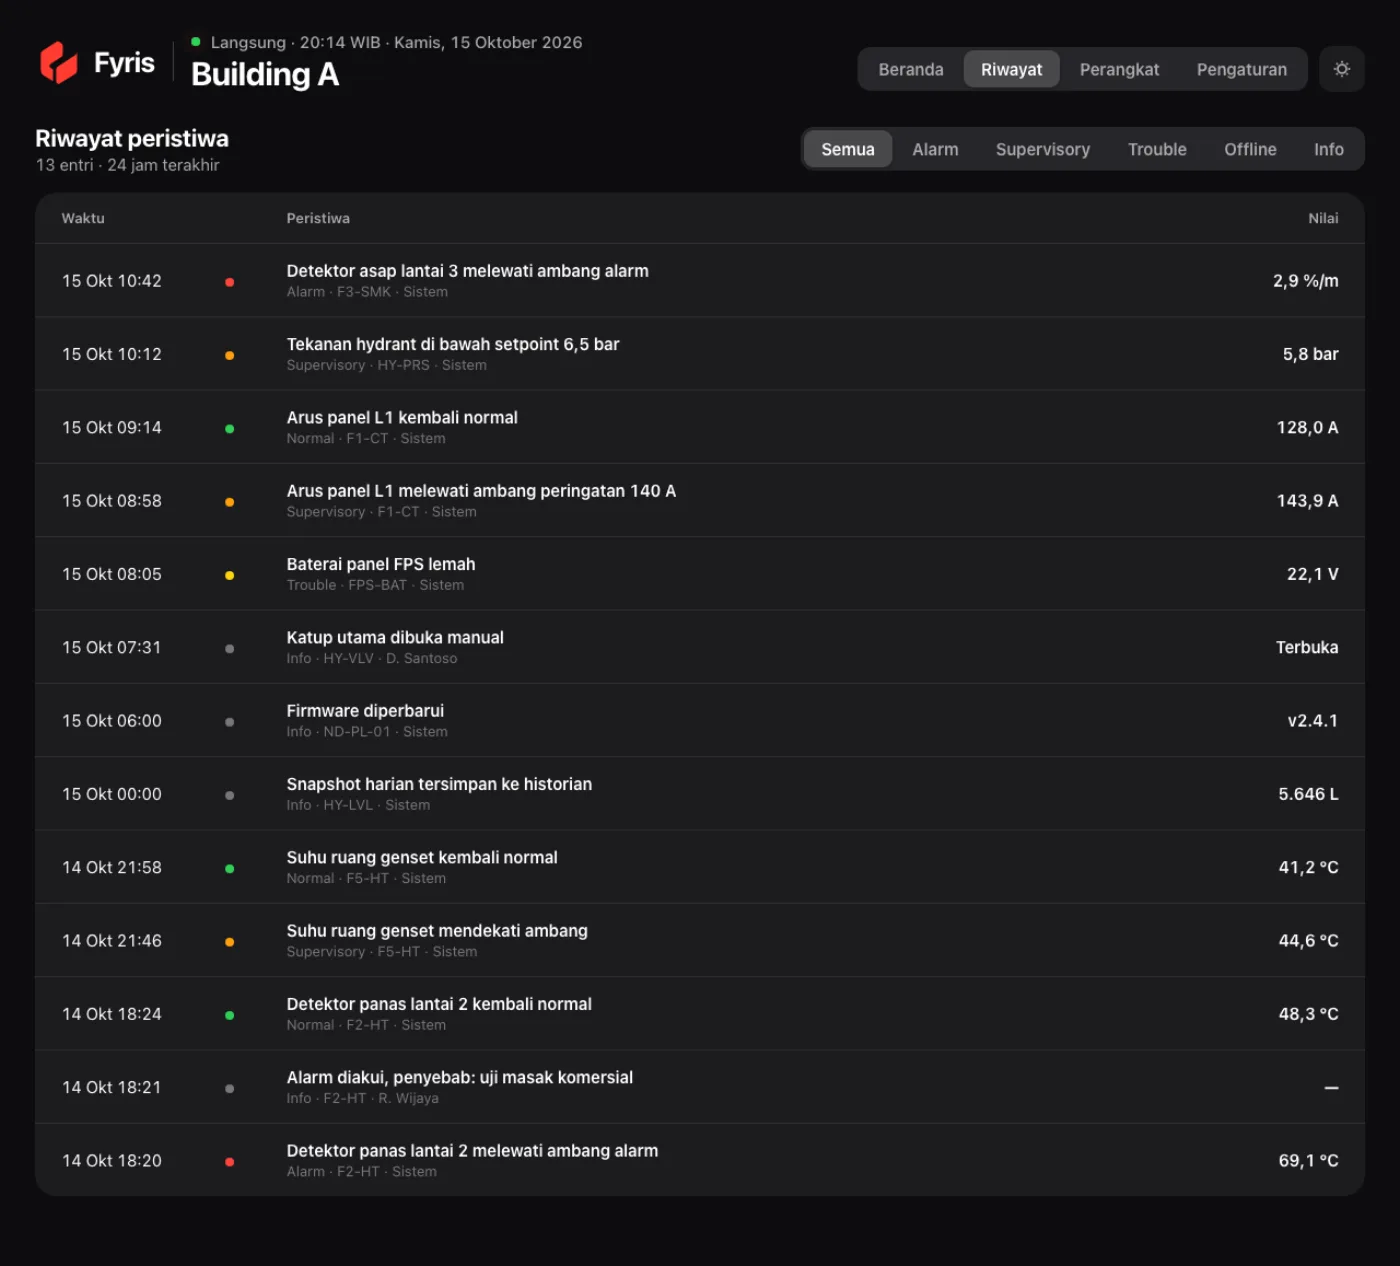Show only Offline events

(x=1250, y=149)
